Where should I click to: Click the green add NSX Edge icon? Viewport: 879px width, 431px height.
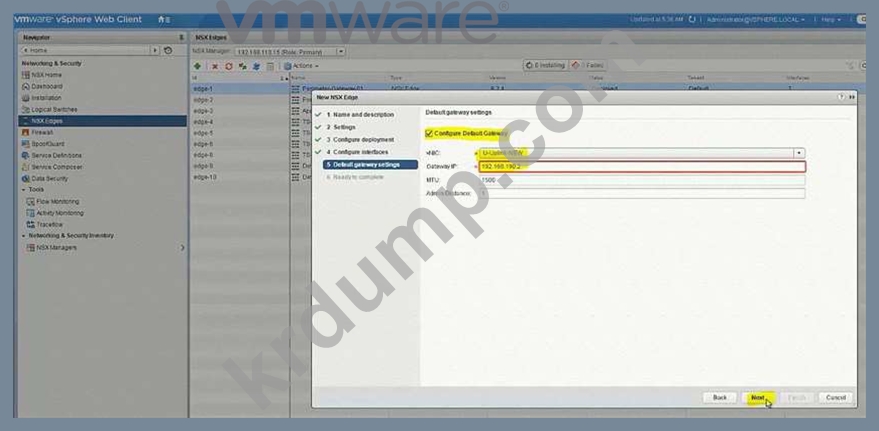[197, 66]
